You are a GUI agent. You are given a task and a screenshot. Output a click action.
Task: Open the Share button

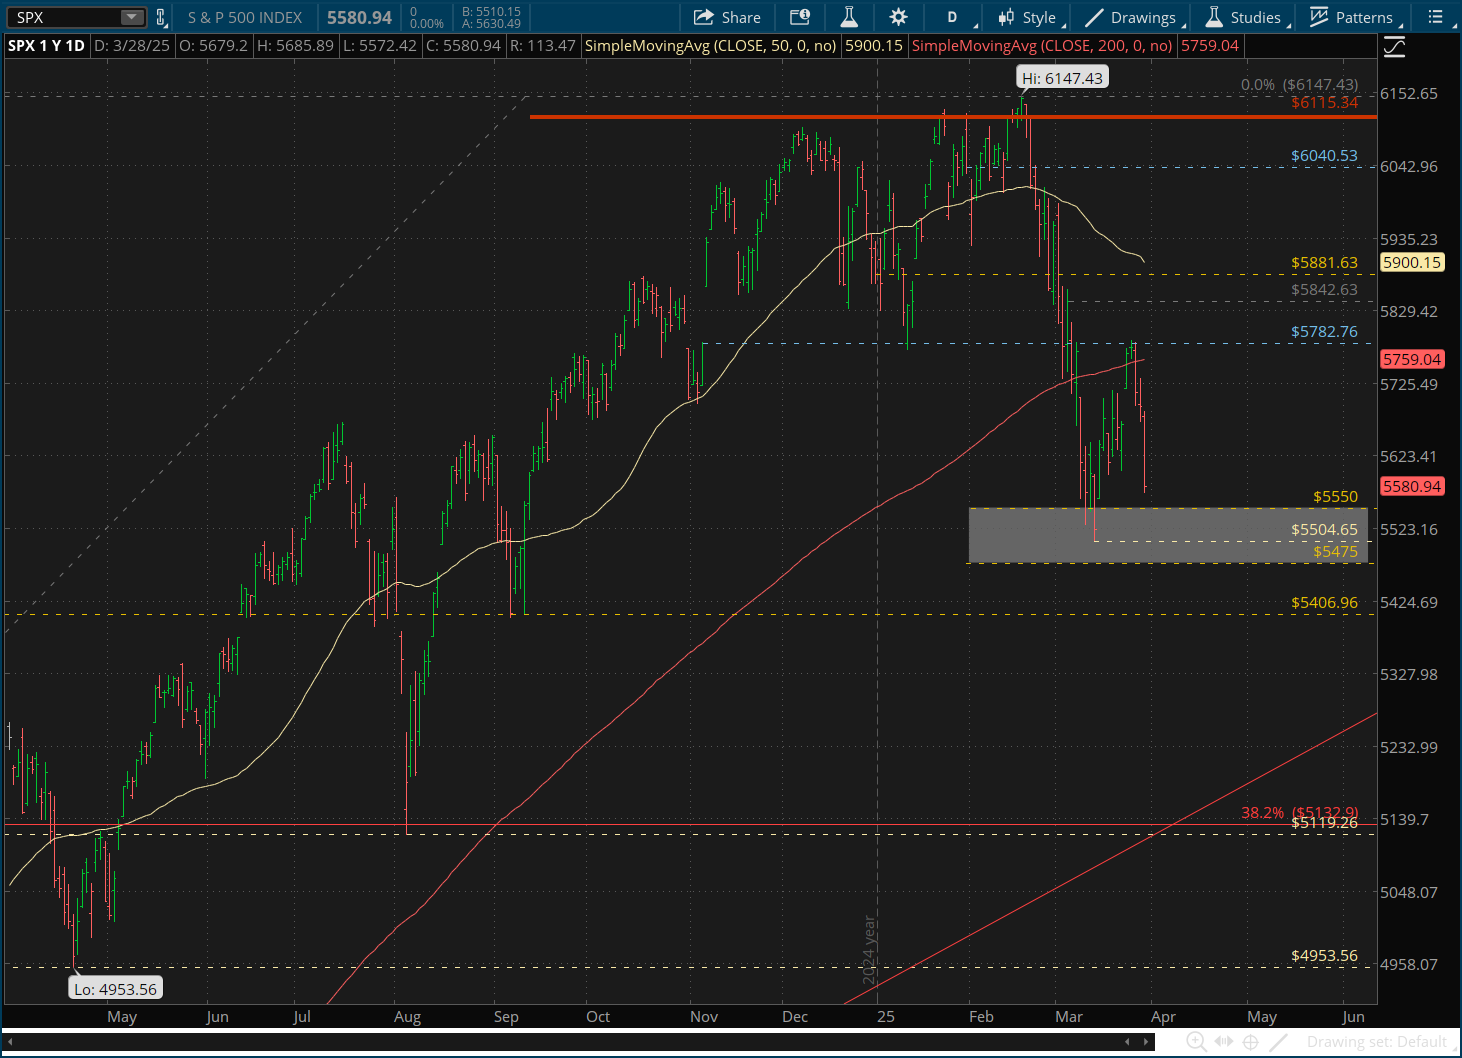coord(727,17)
